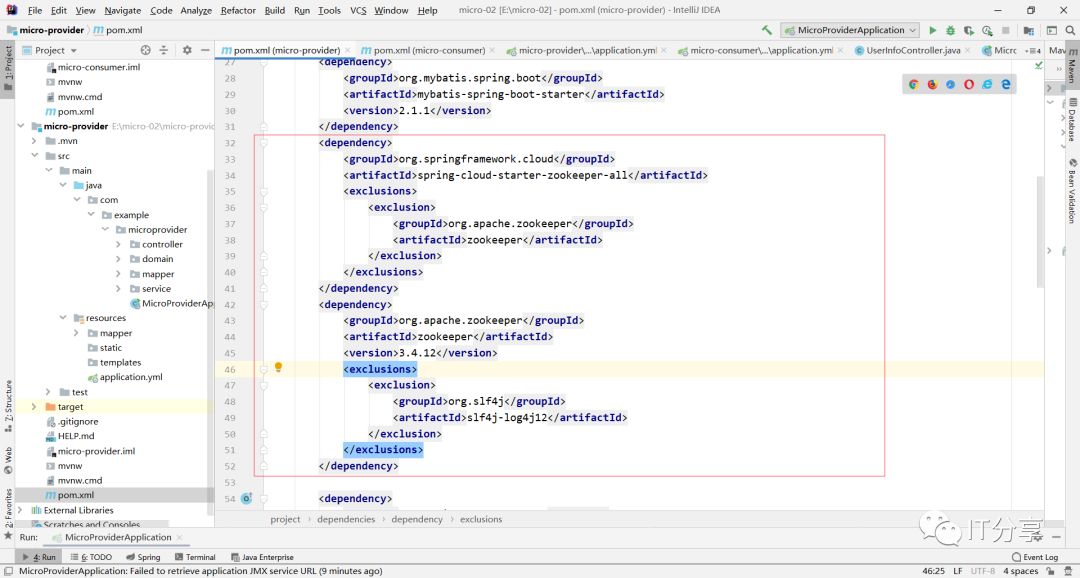
Task: Click the tool window quick-access icon in status bar
Action: tap(8, 570)
